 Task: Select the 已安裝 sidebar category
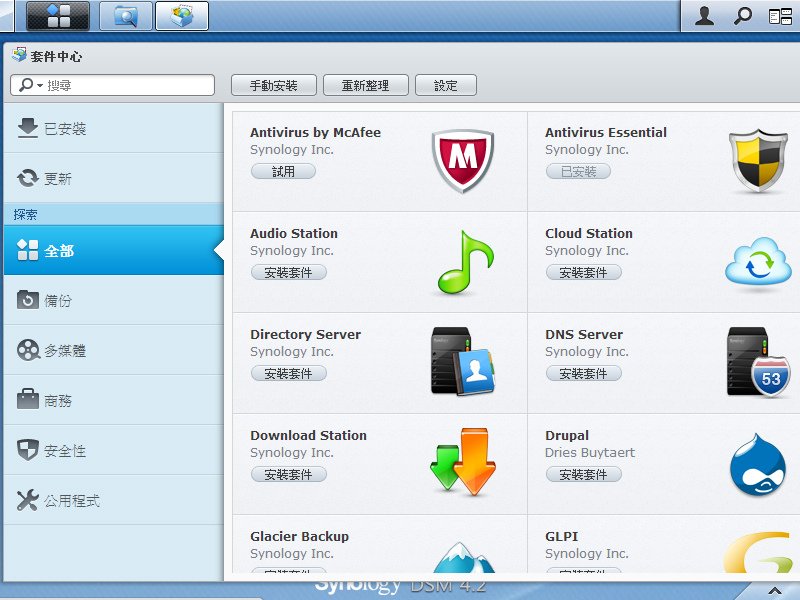113,128
